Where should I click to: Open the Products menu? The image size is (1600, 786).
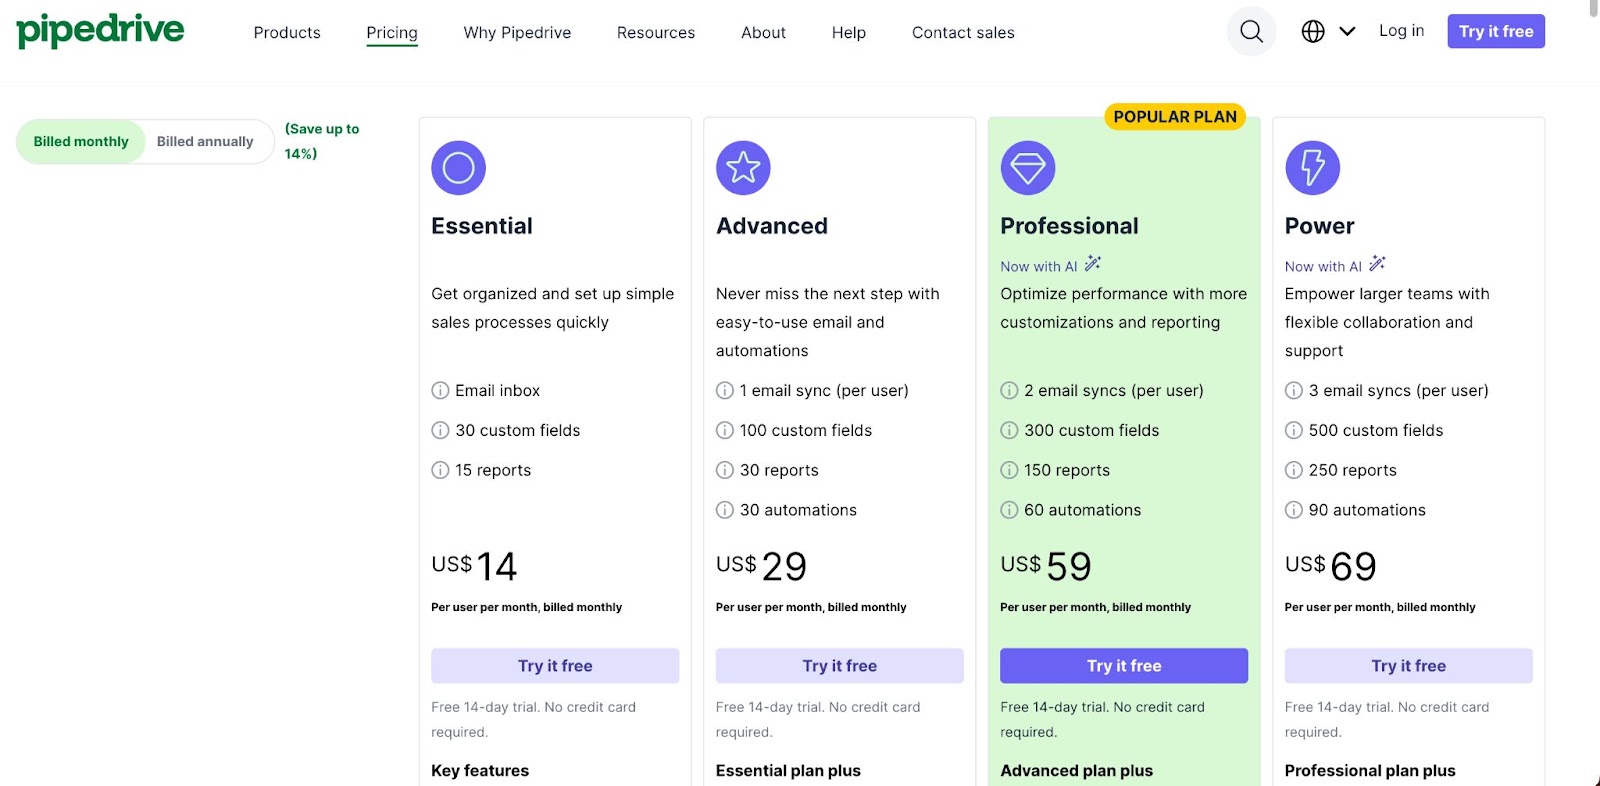coord(287,33)
